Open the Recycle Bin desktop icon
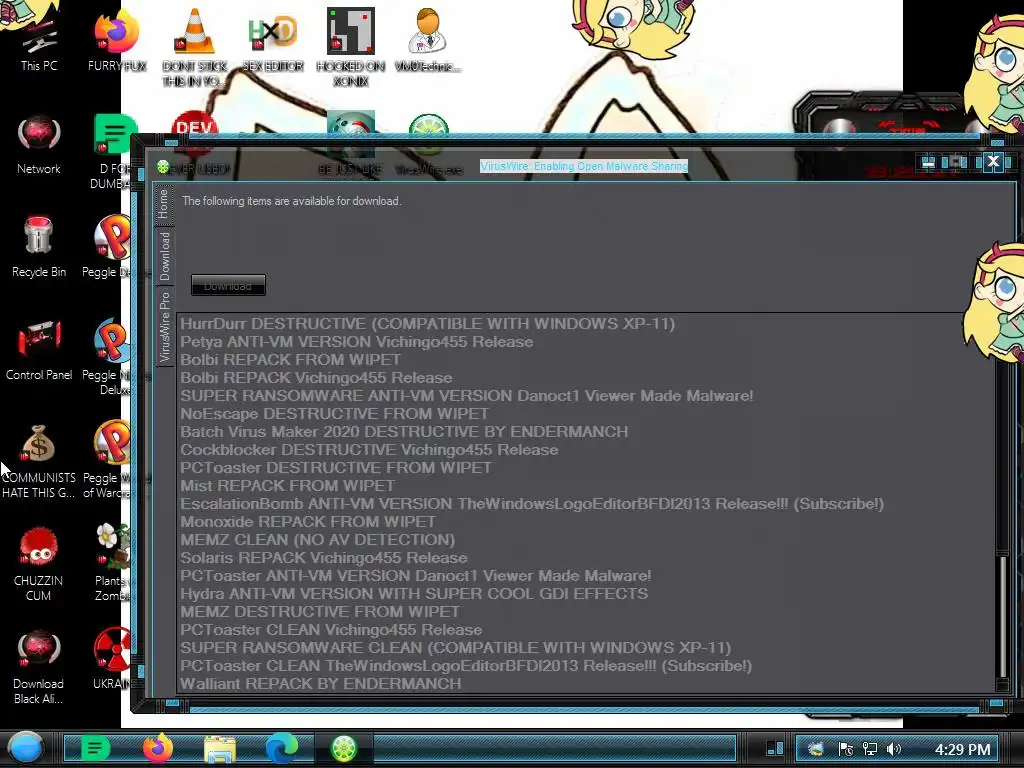 click(39, 247)
